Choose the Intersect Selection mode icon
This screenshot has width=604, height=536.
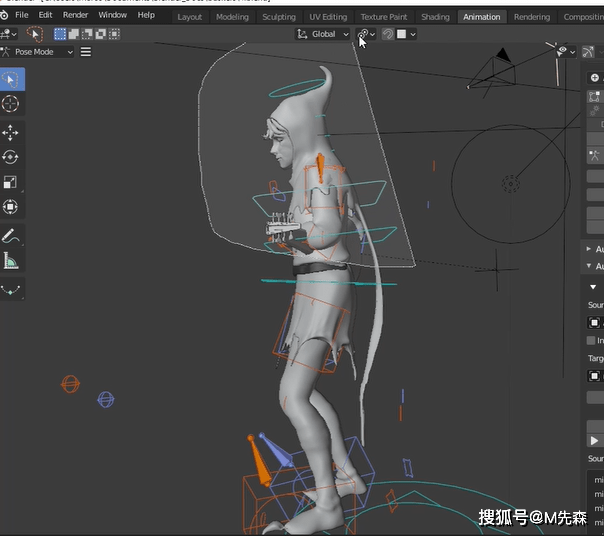tap(114, 34)
